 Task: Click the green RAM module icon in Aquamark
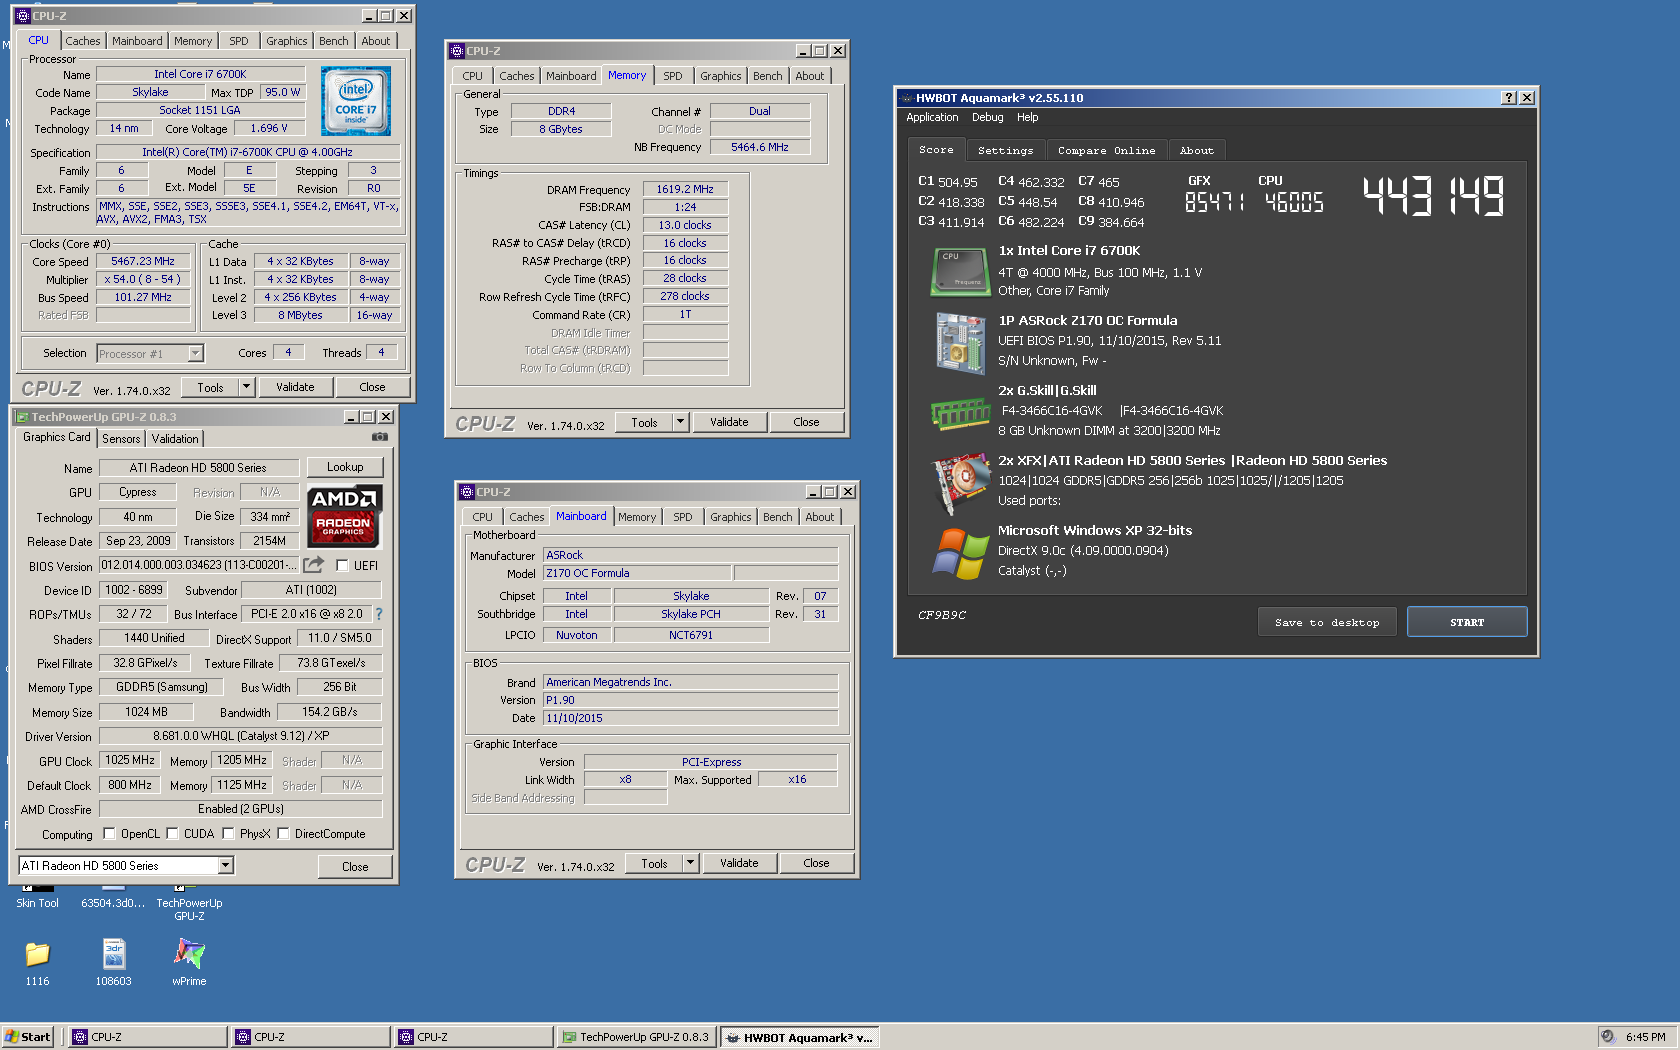pyautogui.click(x=960, y=412)
